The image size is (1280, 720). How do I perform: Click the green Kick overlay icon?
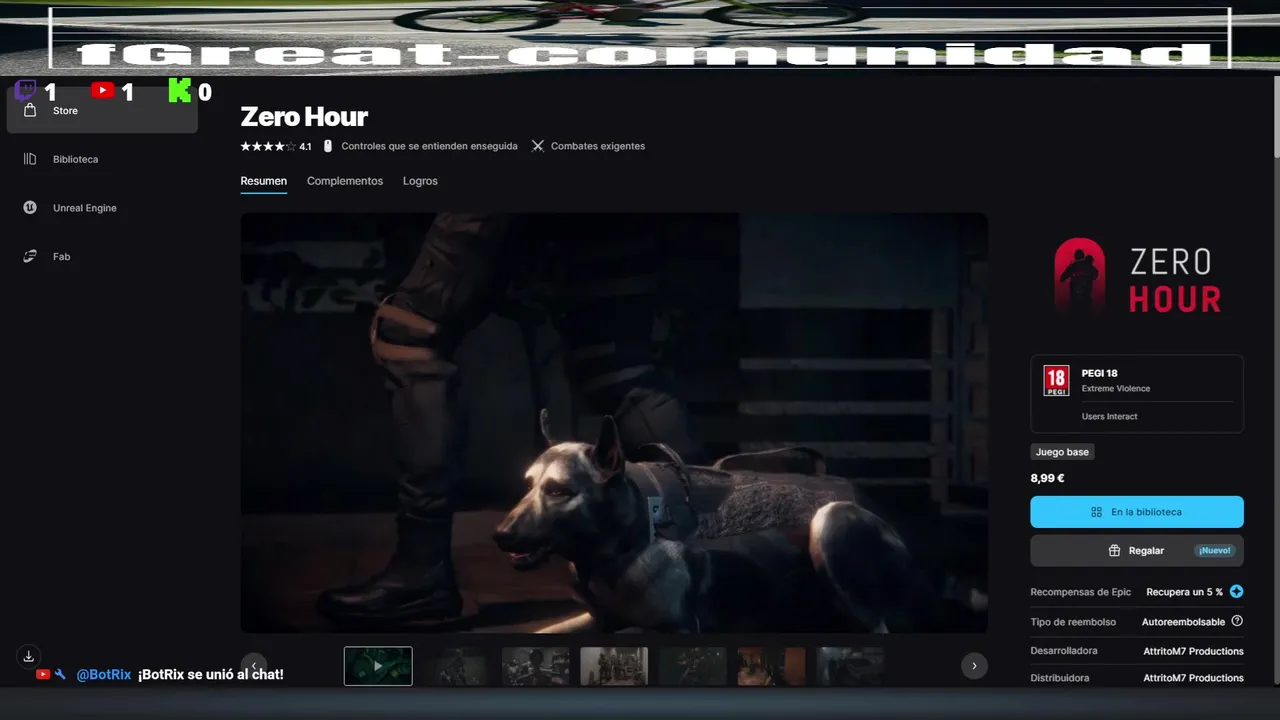pos(179,90)
